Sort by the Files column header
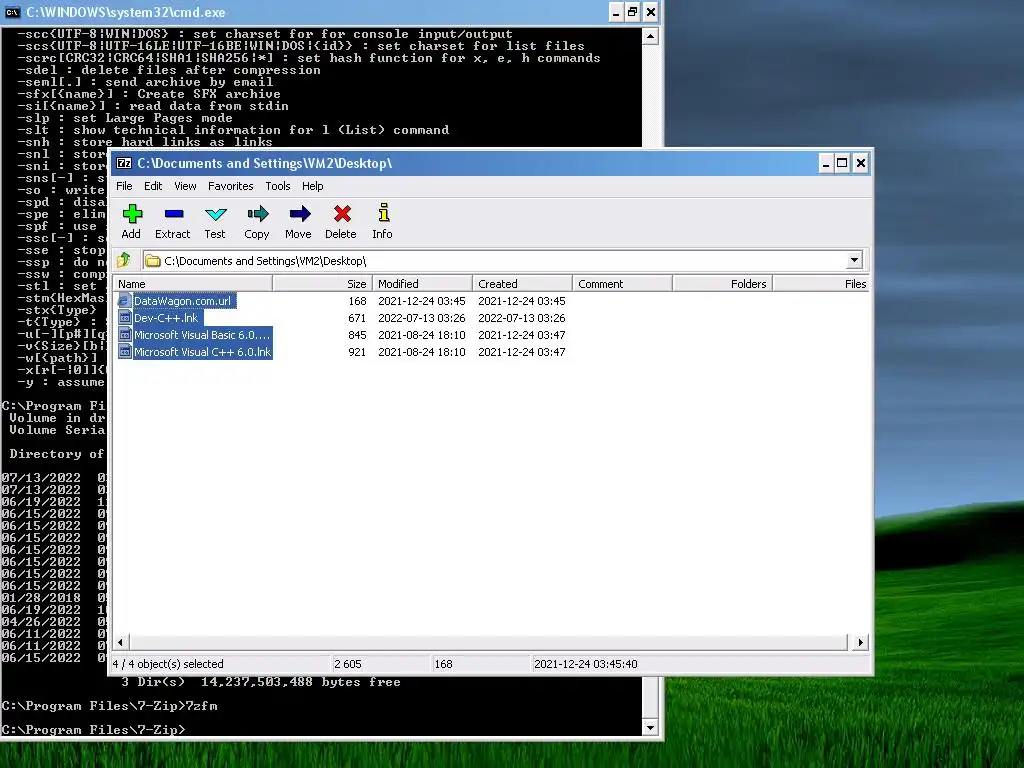 pyautogui.click(x=822, y=283)
